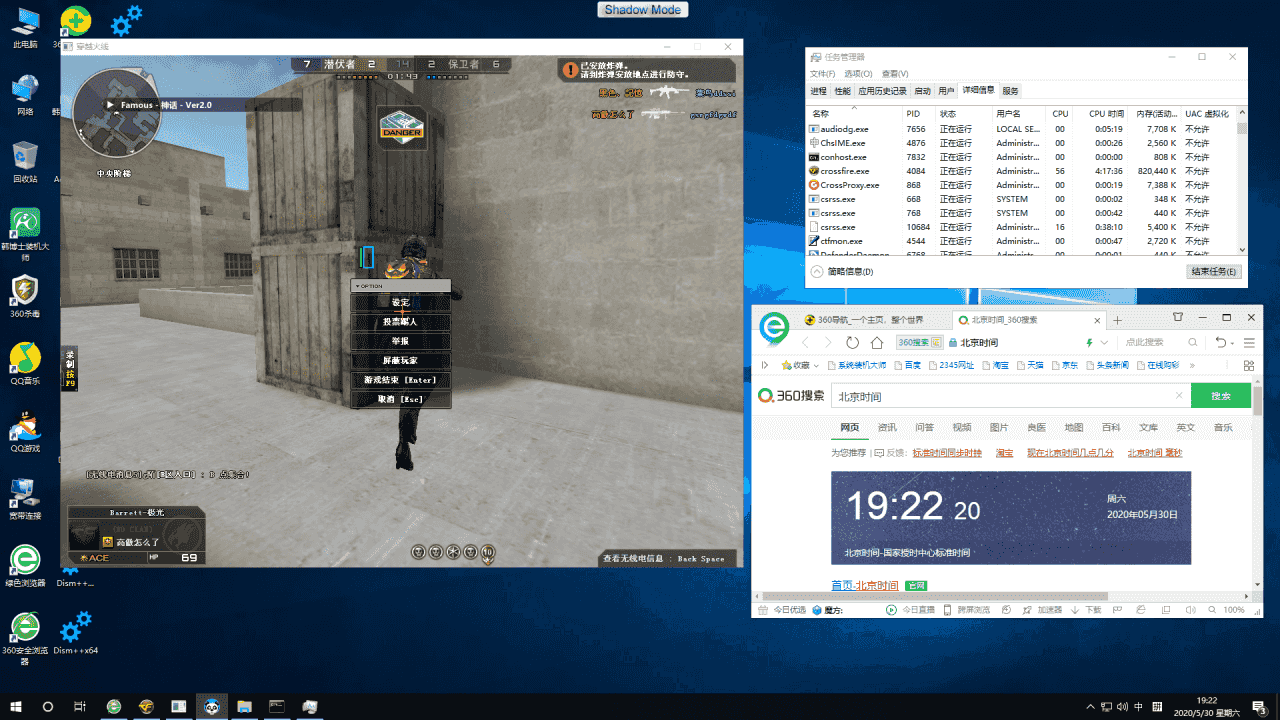
Task: Open 百度 bookmark in bookmarks bar
Action: pos(906,366)
